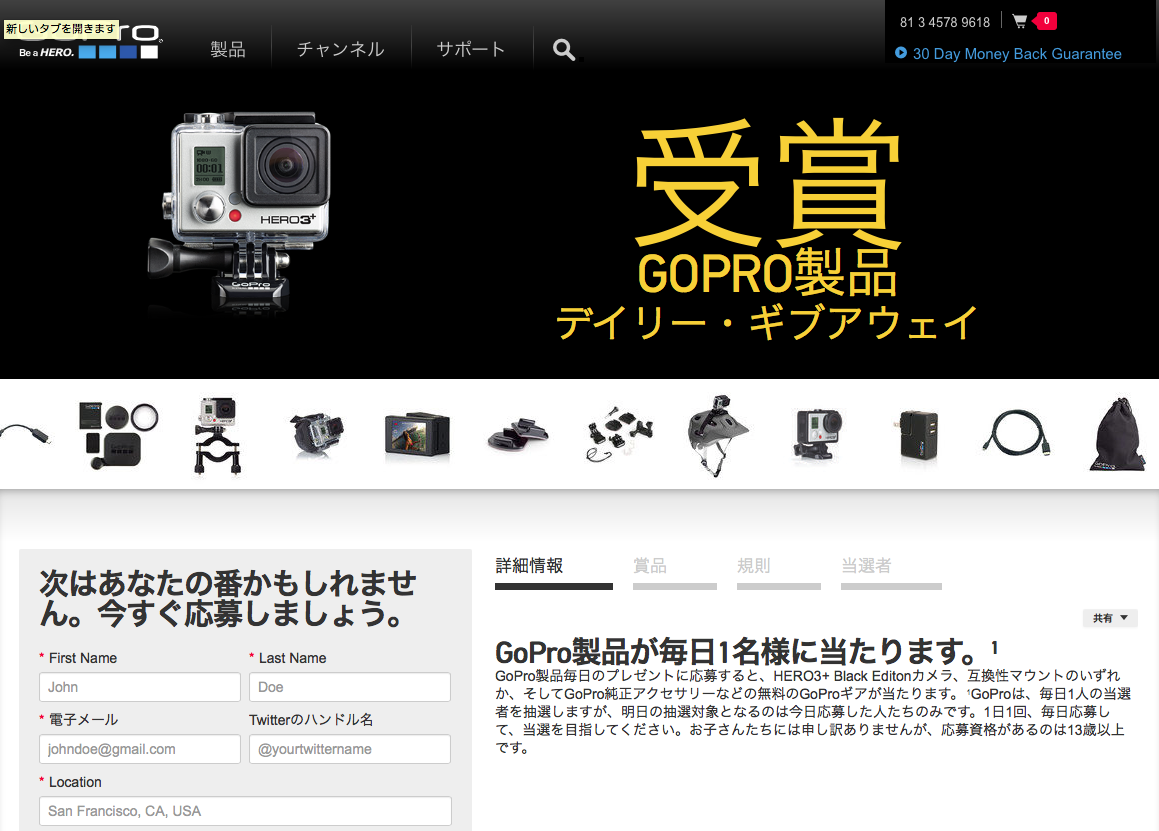Screen dimensions: 1159x831
Task: Select the handlebar mount product thumbnail
Action: (217, 435)
